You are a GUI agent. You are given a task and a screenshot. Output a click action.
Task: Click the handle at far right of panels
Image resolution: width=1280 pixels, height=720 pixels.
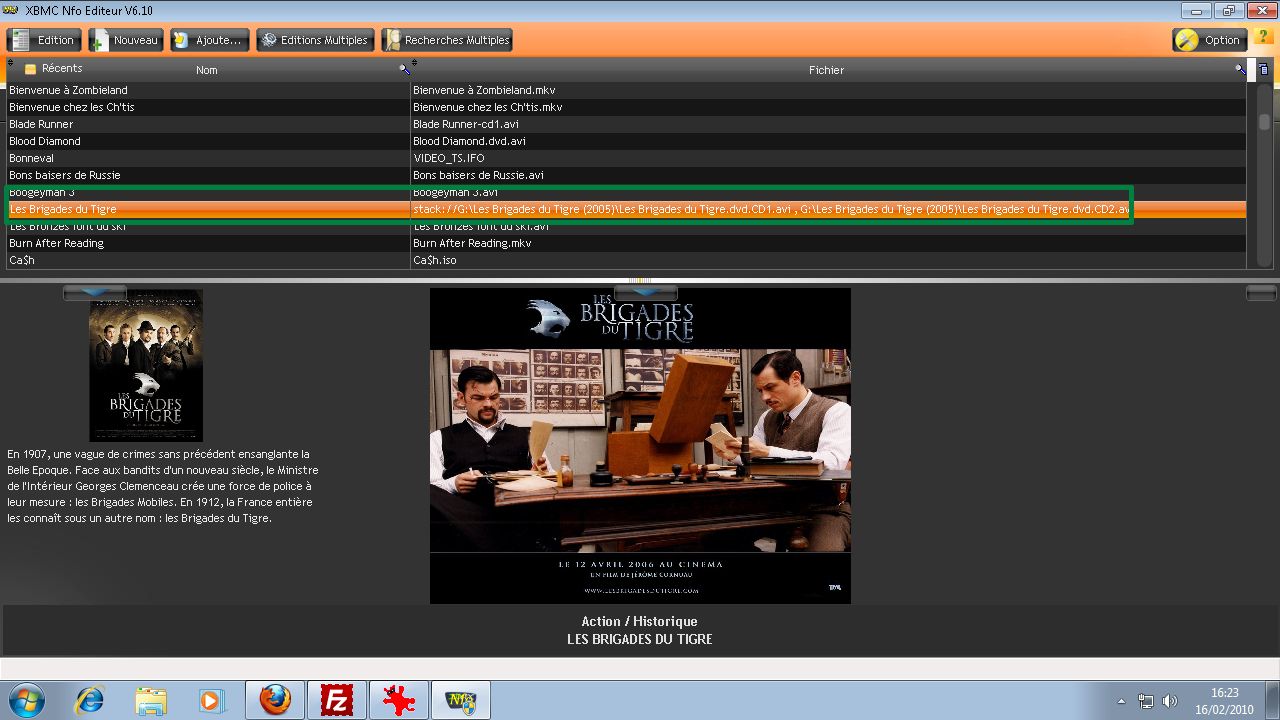pos(1262,292)
